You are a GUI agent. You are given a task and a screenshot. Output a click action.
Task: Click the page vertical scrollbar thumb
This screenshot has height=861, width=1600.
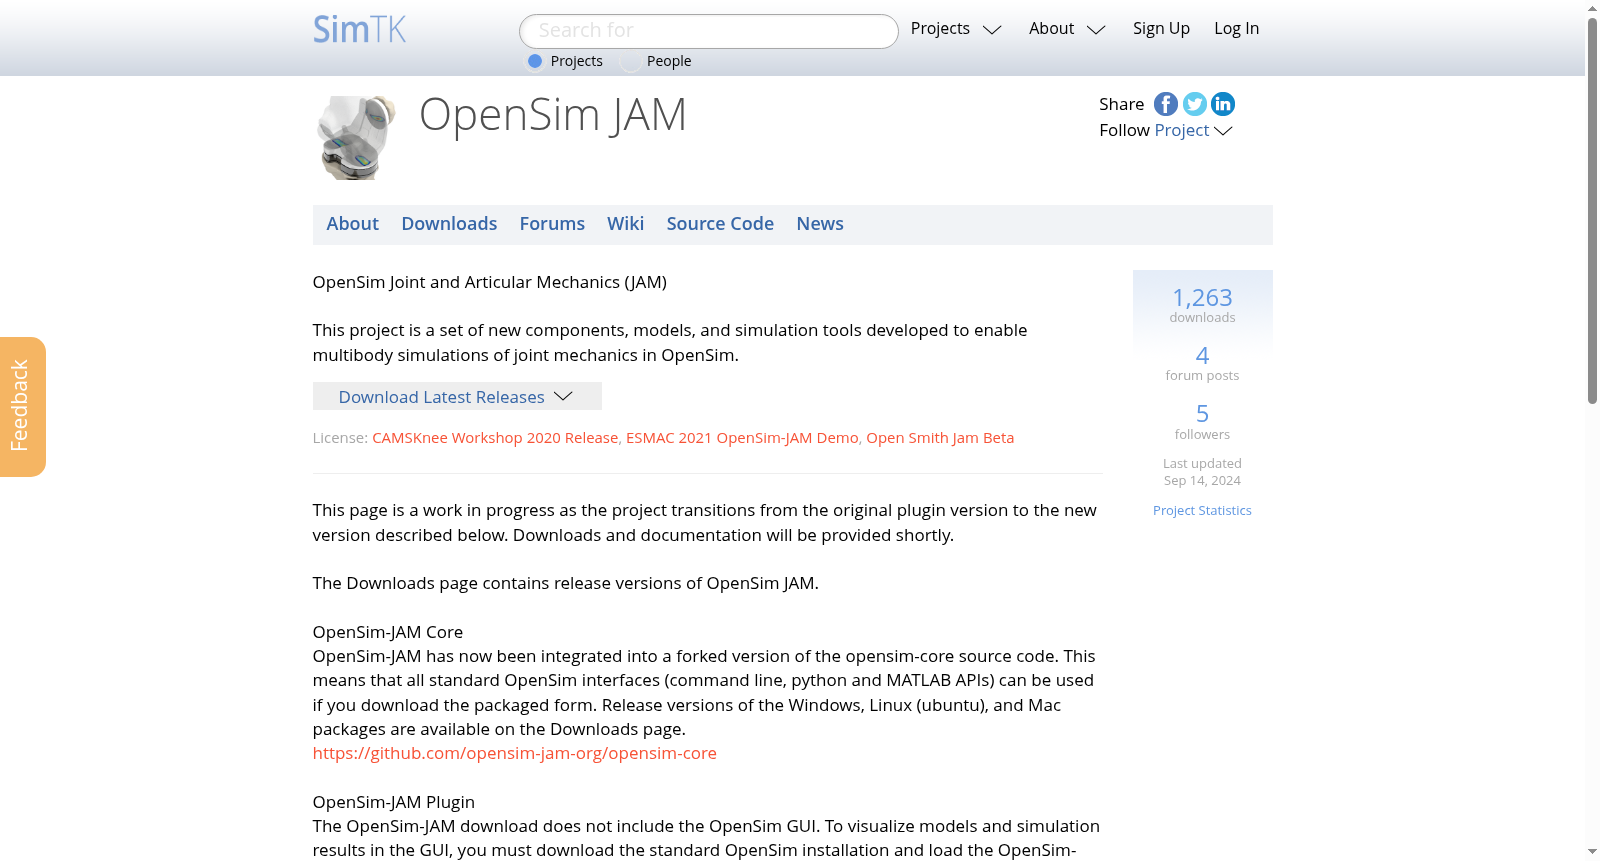click(x=1592, y=210)
